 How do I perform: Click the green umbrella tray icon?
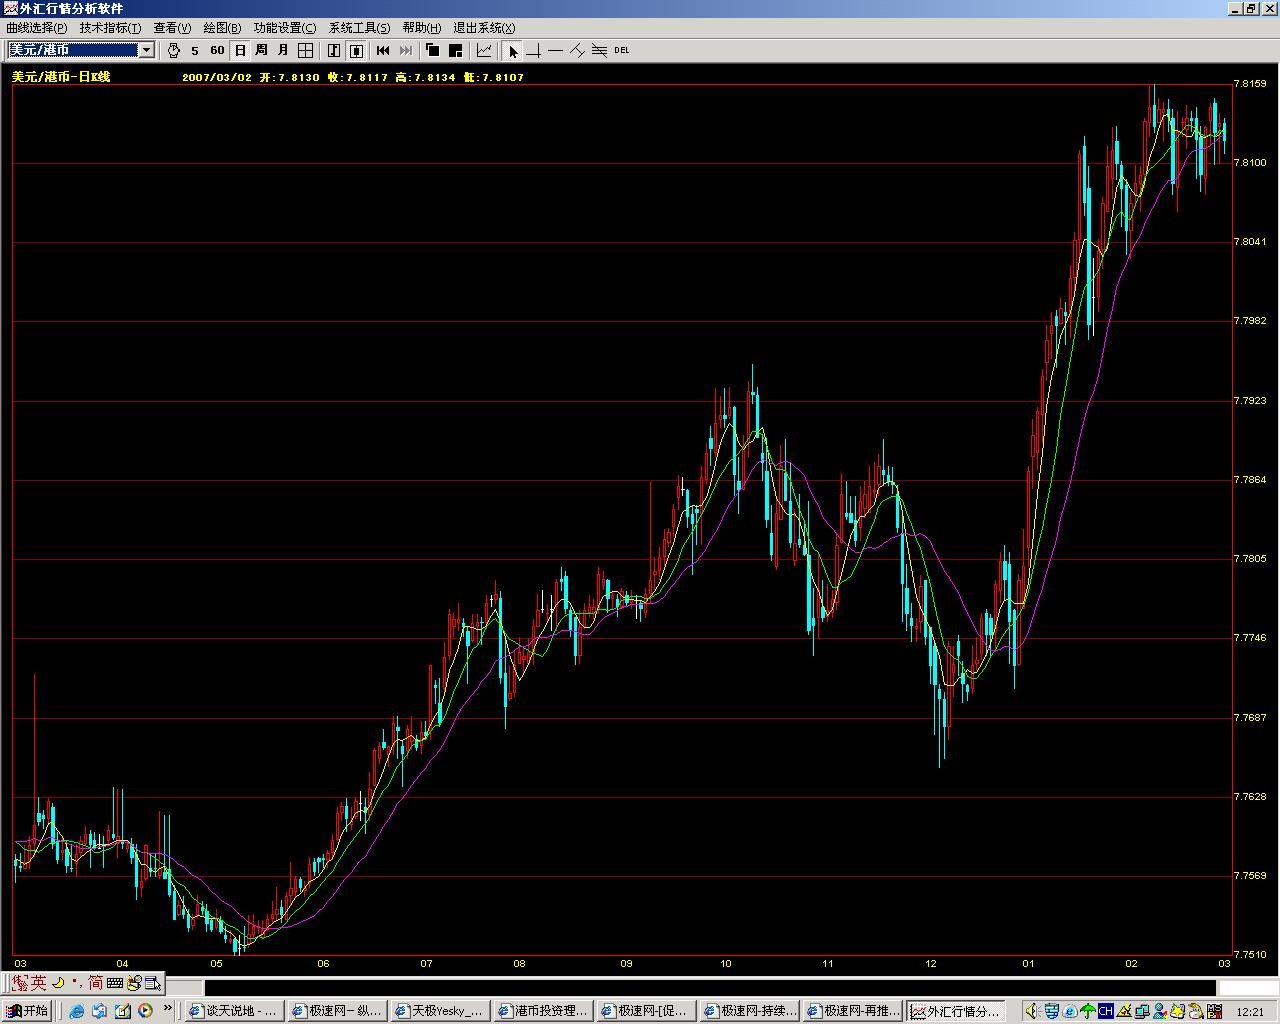point(1088,1011)
